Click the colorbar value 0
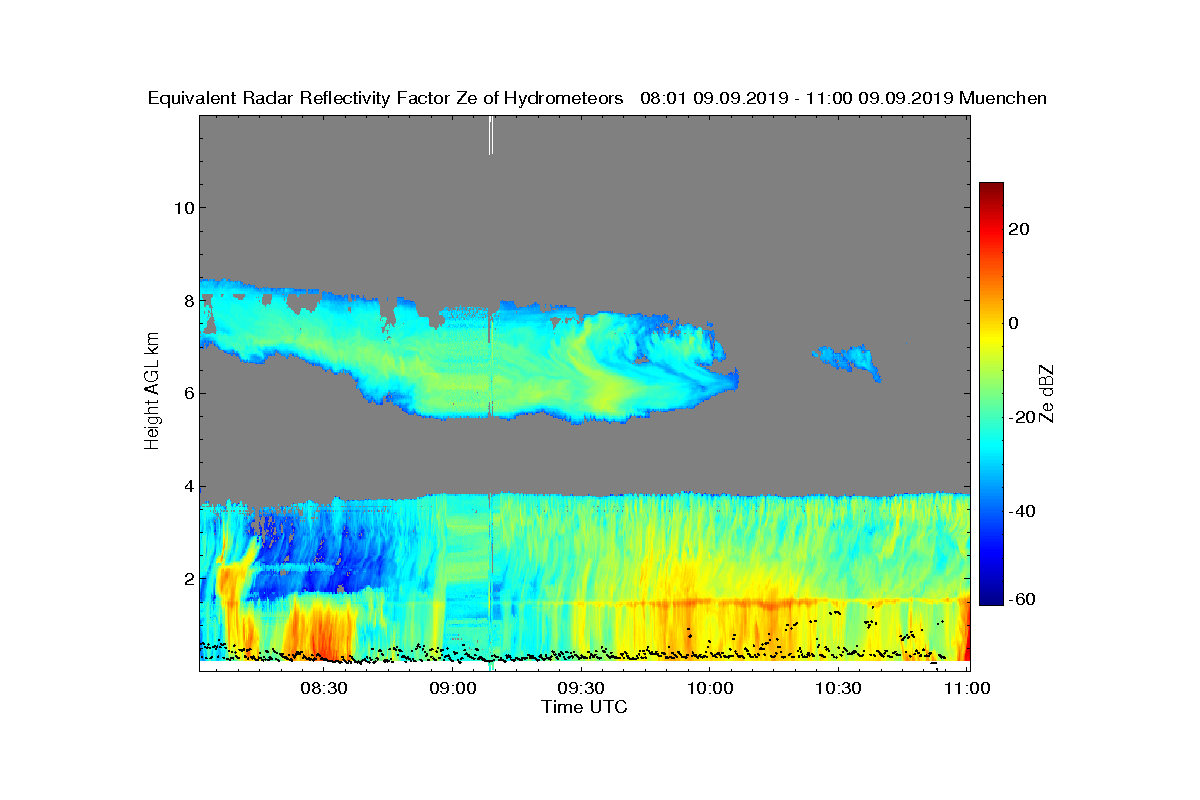 point(1015,323)
